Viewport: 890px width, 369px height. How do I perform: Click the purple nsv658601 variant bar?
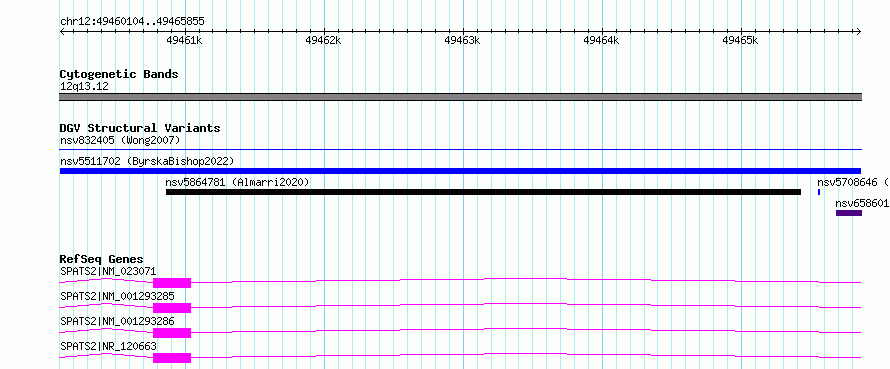tap(849, 213)
